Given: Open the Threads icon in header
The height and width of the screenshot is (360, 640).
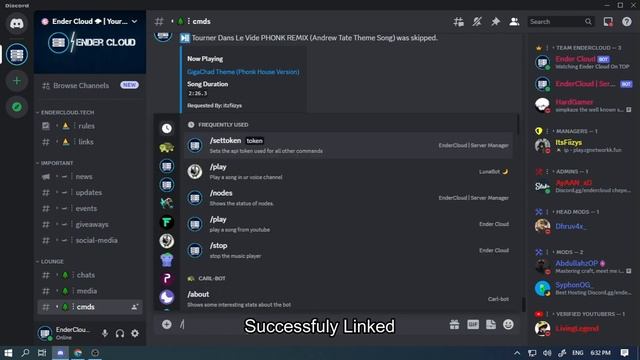Looking at the screenshot, I should 458,22.
